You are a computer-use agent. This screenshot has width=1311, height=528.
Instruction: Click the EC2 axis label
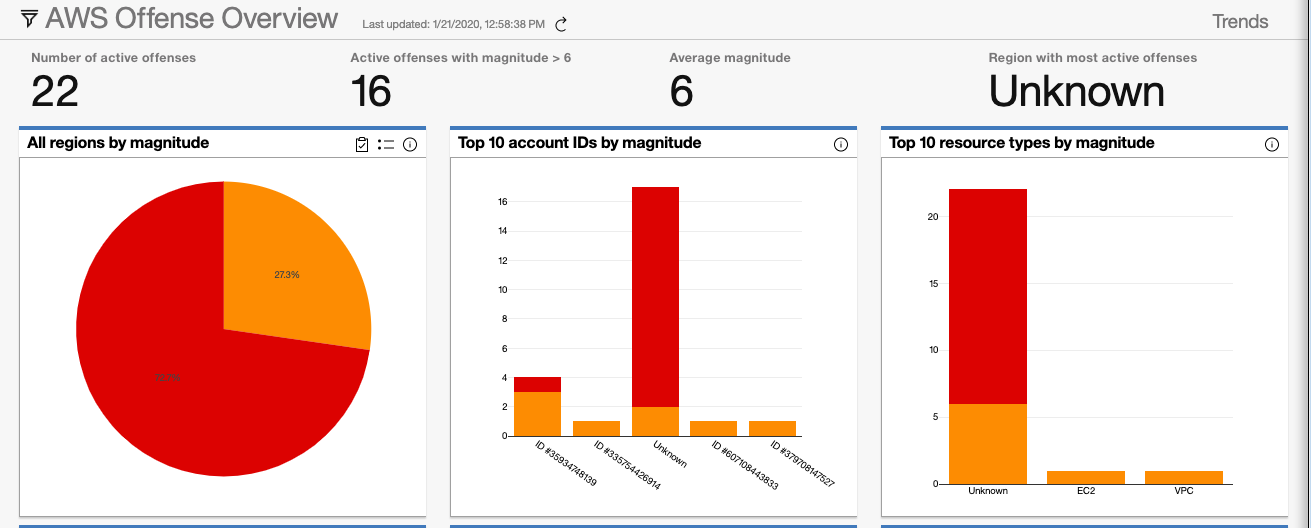click(x=1086, y=491)
